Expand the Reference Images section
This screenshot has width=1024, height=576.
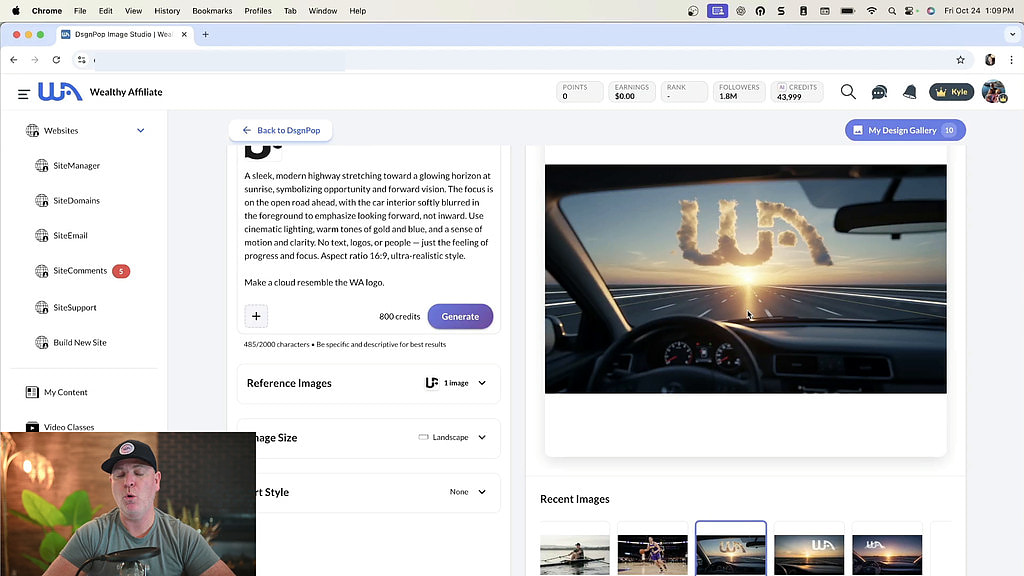coord(481,383)
